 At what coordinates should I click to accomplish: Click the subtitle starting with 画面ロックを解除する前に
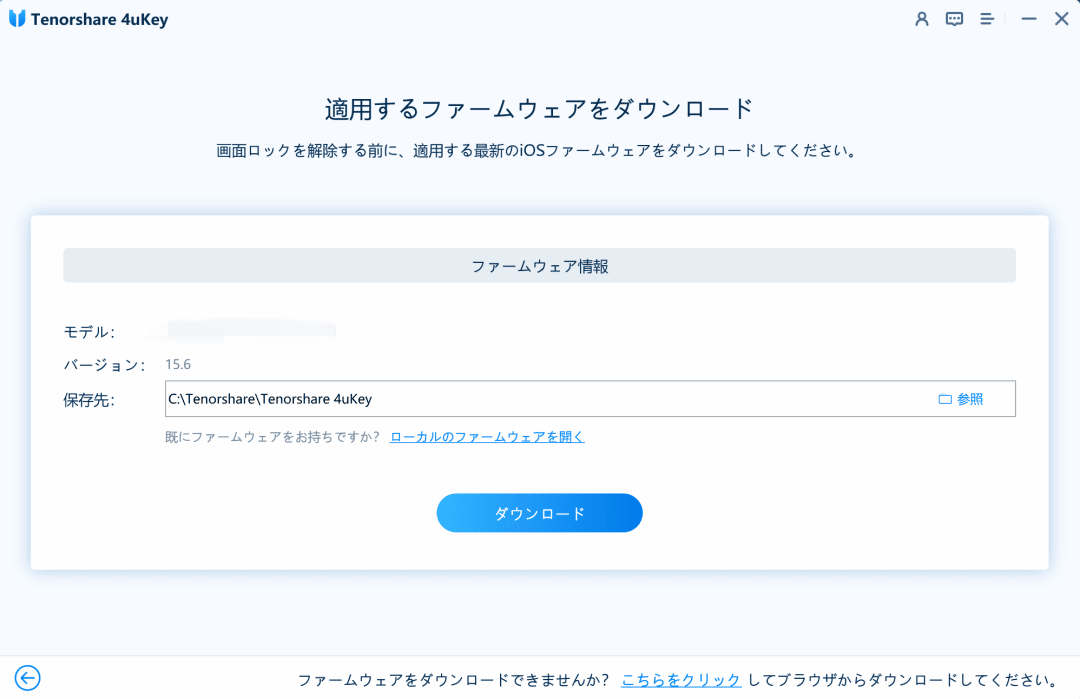click(539, 150)
